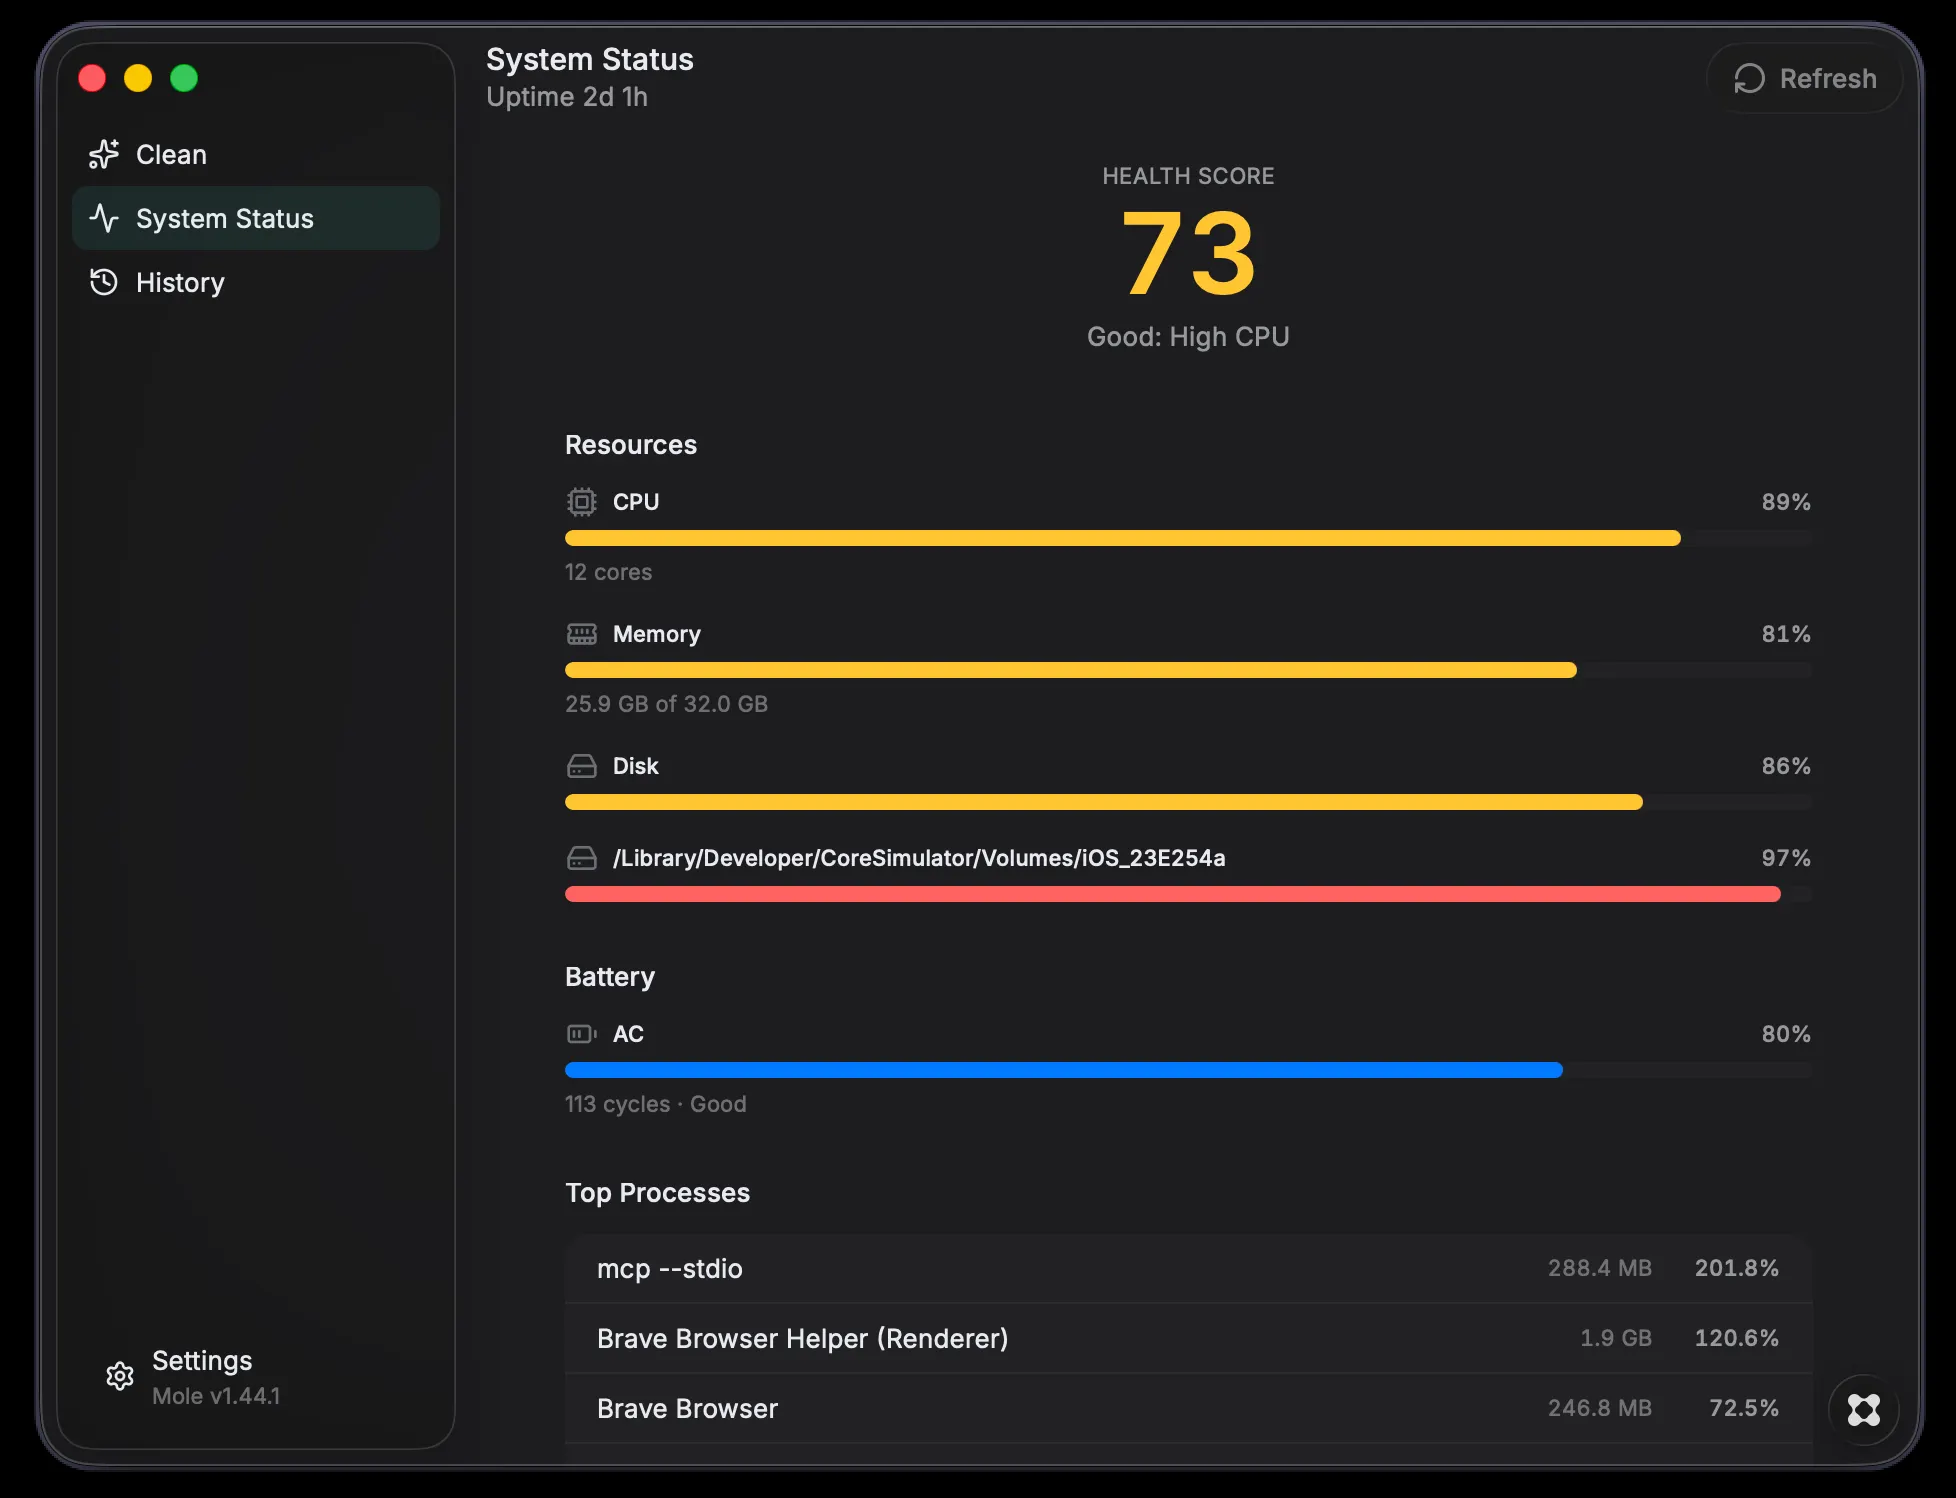Click the Memory 81% value
This screenshot has height=1498, width=1956.
click(1786, 634)
